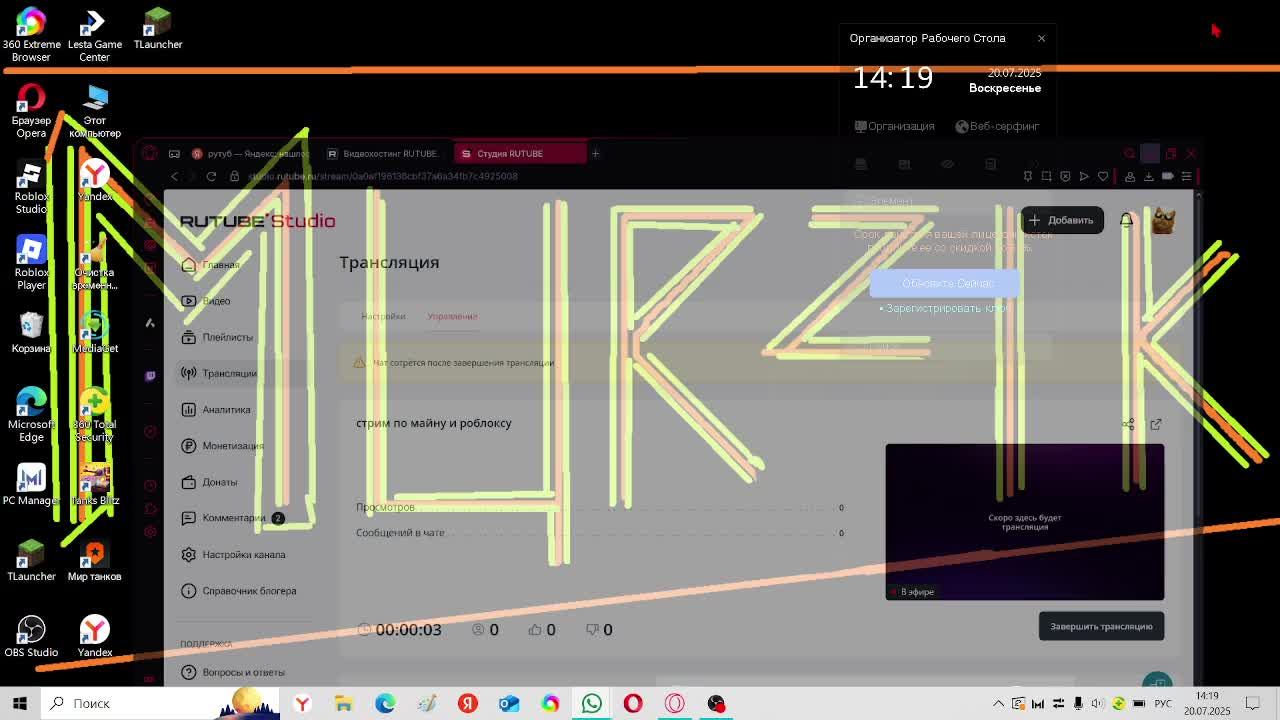Open the Windows notification center
Viewport: 1280px width, 720px height.
pyautogui.click(x=1253, y=704)
